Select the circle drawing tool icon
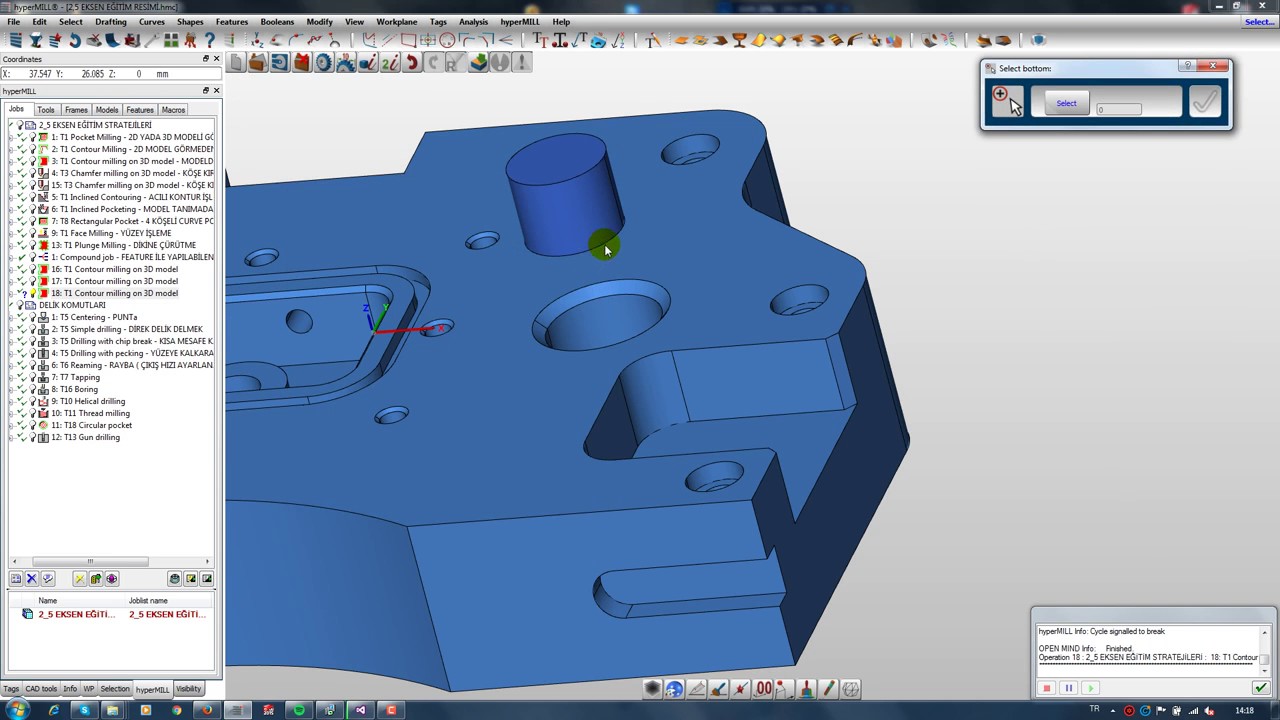Screen dimensions: 1280x720 pos(447,40)
